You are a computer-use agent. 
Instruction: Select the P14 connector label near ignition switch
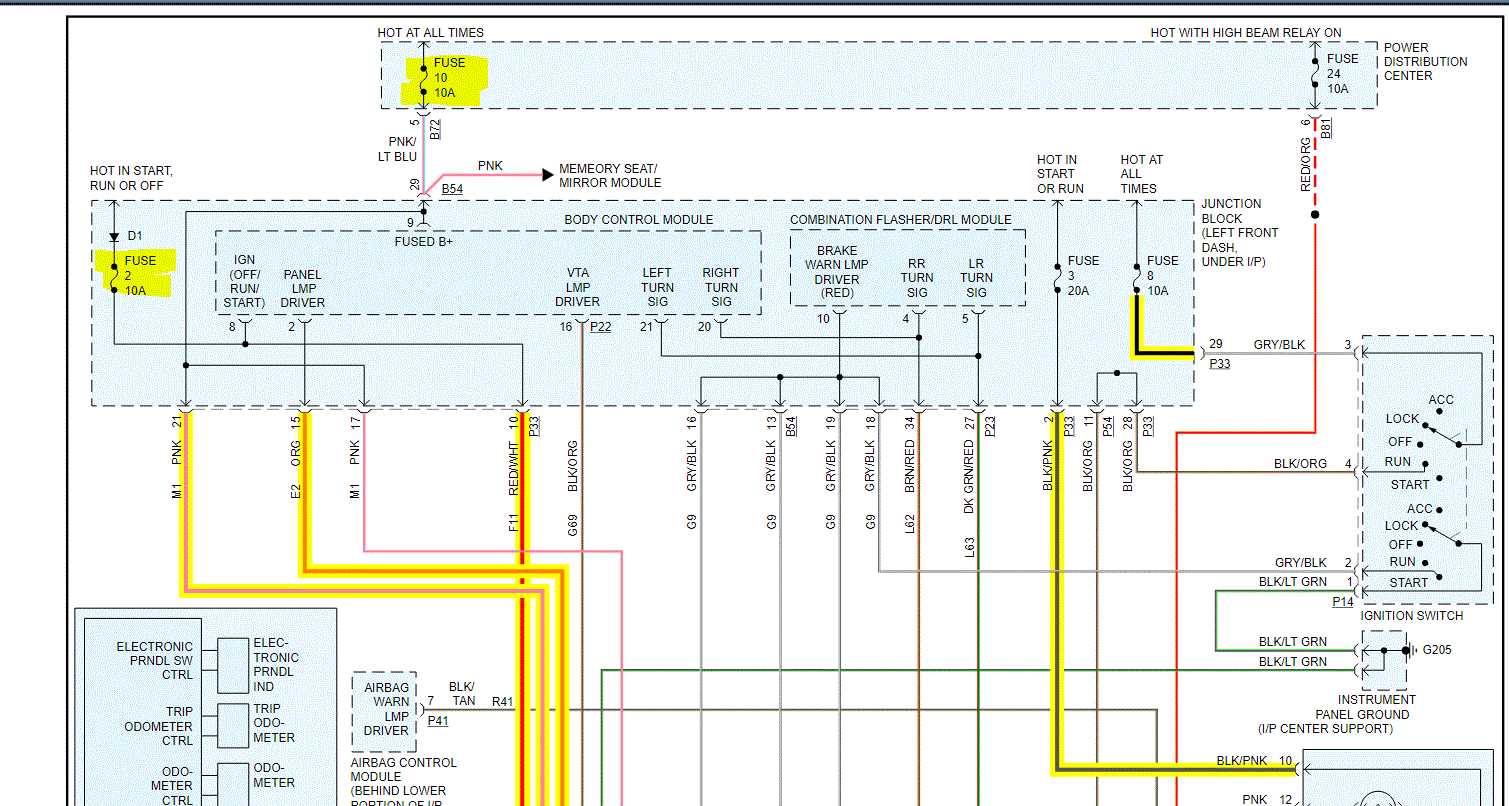pos(1342,602)
